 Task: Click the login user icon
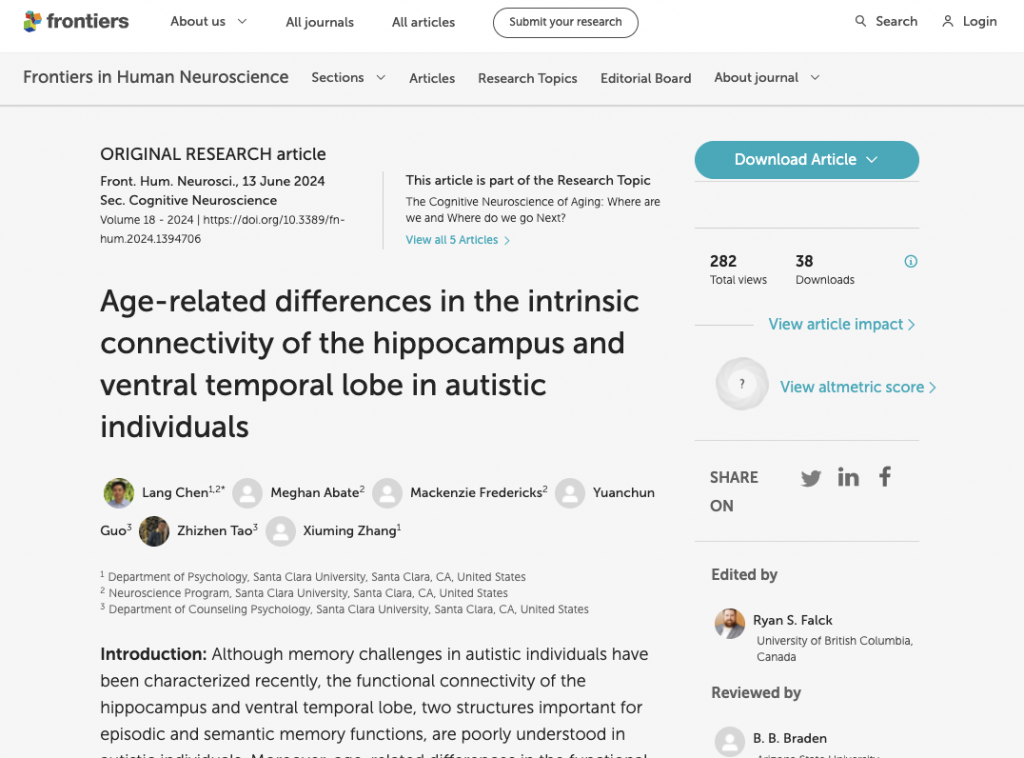pos(947,22)
